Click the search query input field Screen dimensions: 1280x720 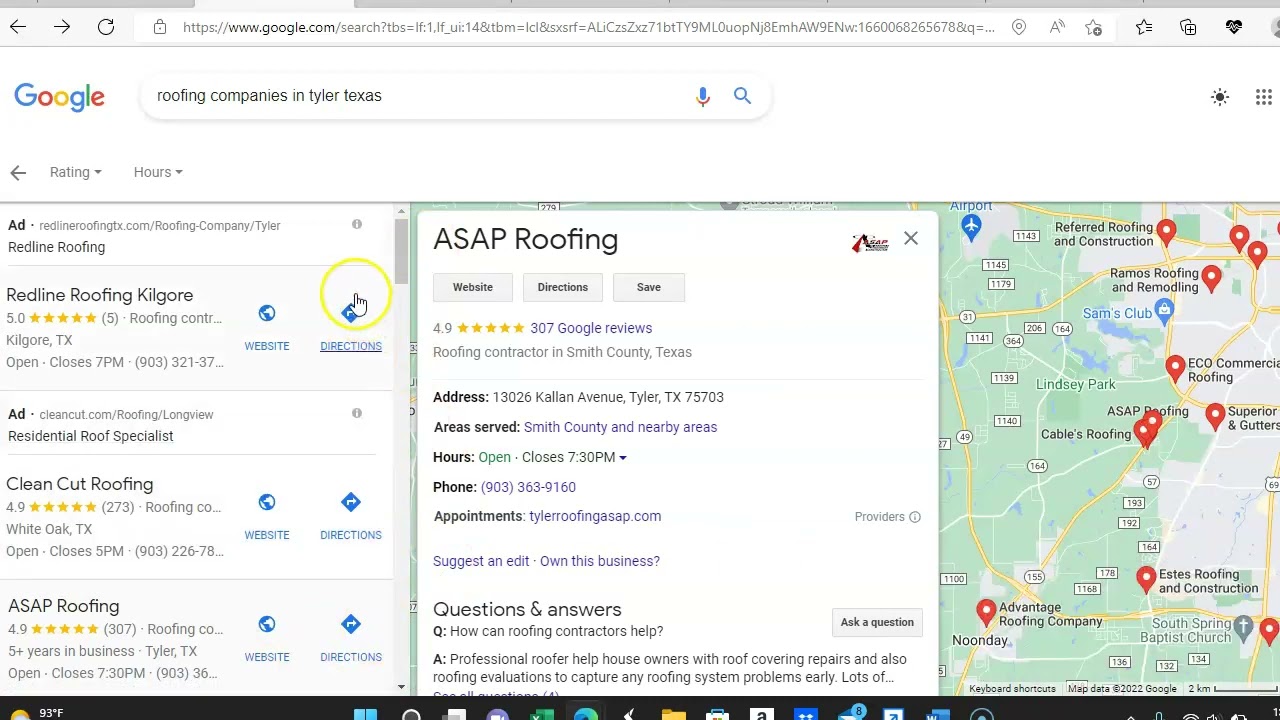pos(420,96)
